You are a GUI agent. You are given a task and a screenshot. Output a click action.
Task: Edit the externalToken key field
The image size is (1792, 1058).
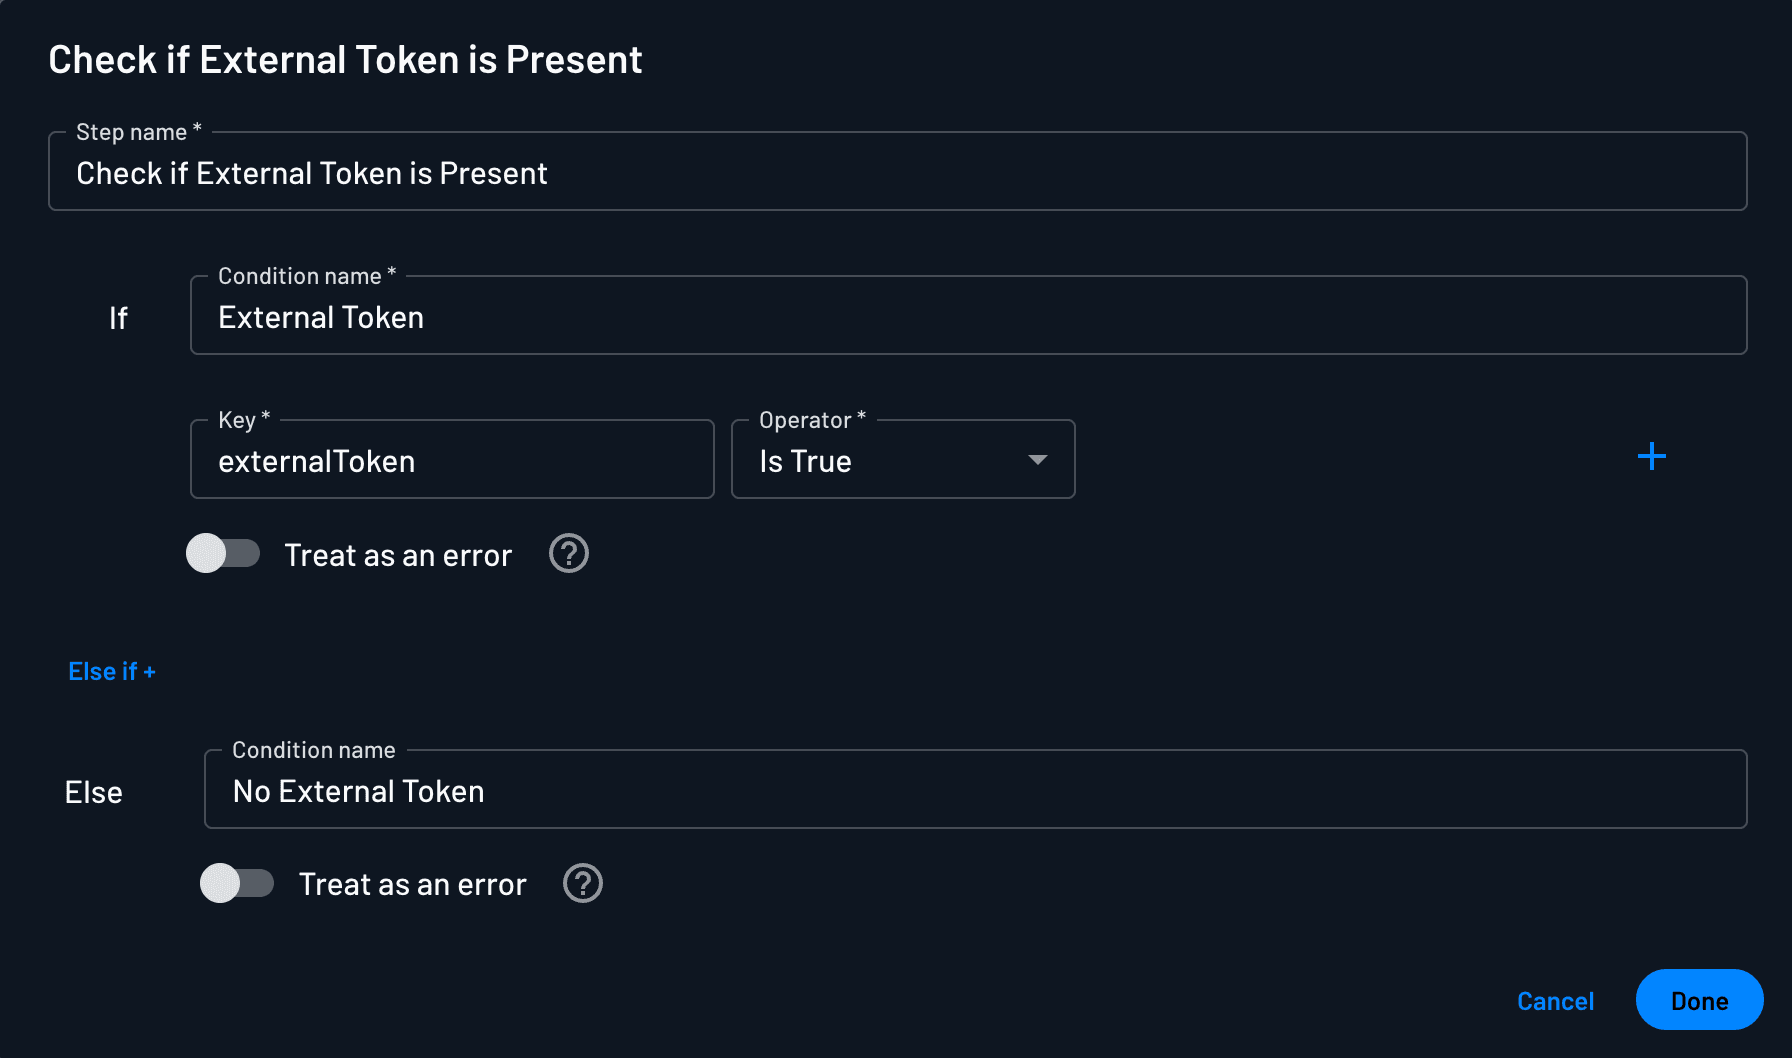pyautogui.click(x=450, y=460)
